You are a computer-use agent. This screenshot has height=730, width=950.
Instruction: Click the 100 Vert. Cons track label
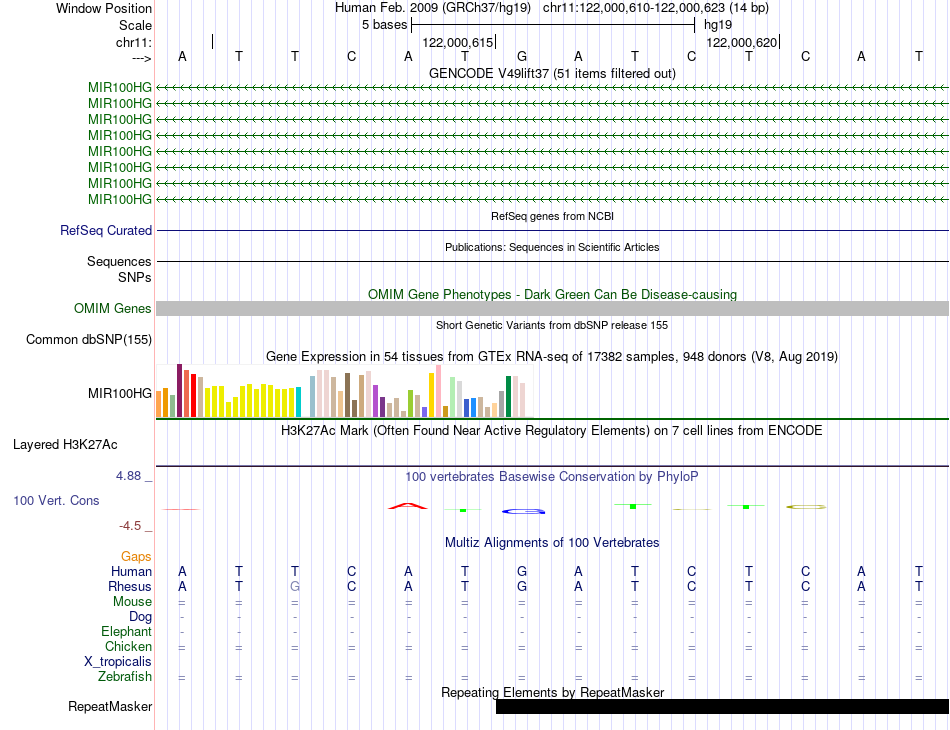tap(56, 500)
